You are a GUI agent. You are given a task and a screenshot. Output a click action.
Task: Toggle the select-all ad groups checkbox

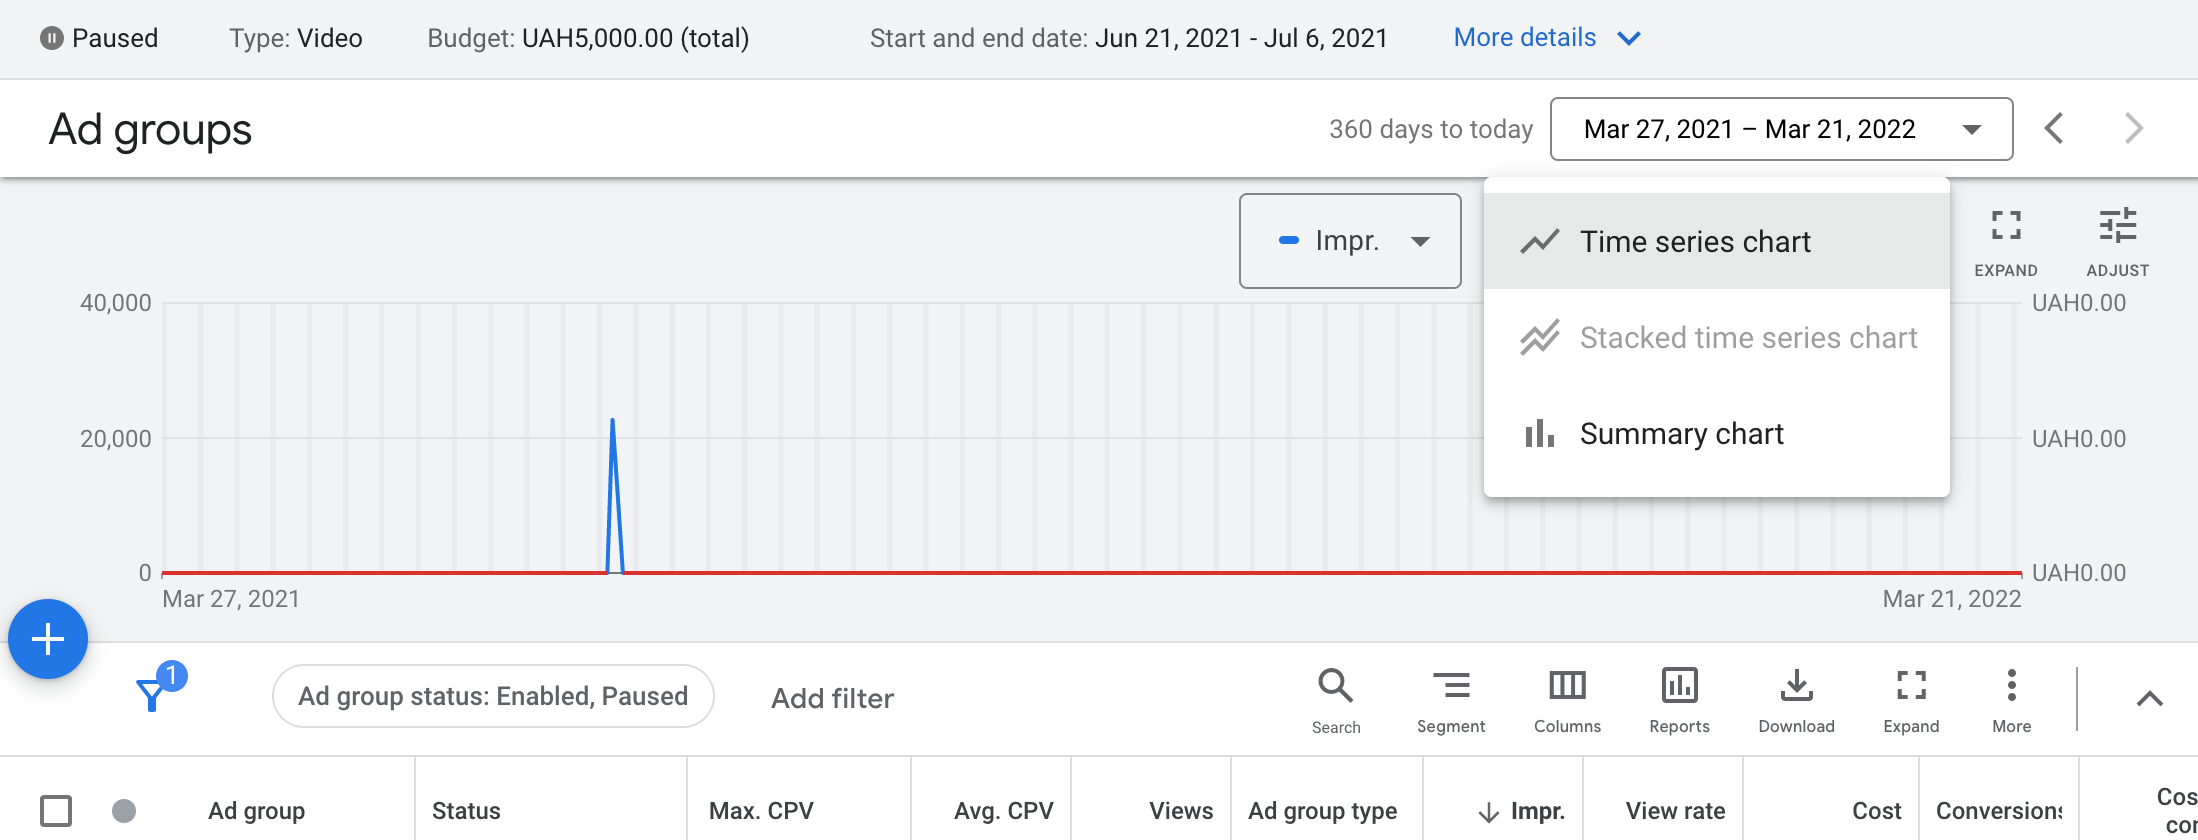[56, 810]
